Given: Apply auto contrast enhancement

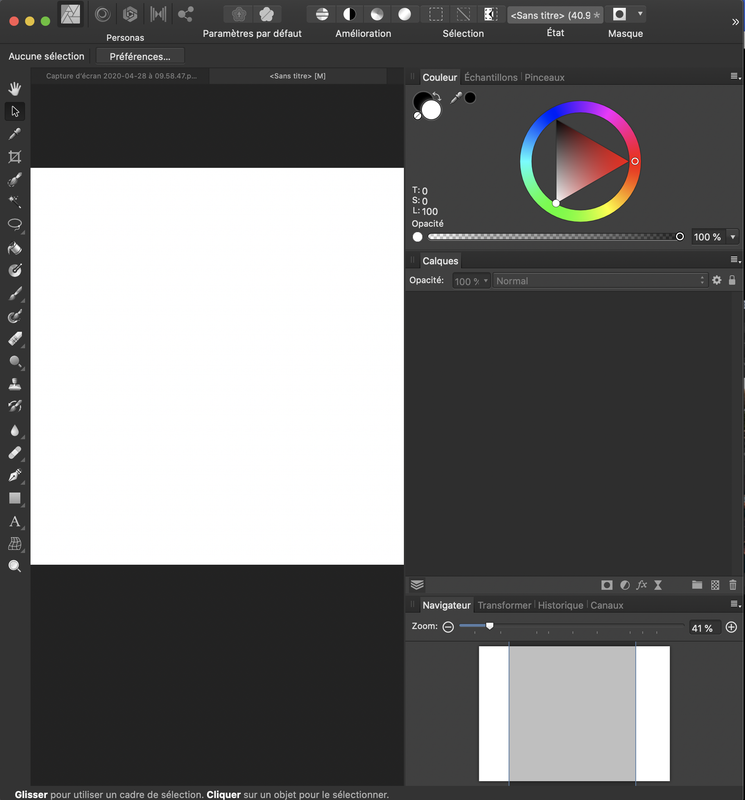Looking at the screenshot, I should 350,14.
